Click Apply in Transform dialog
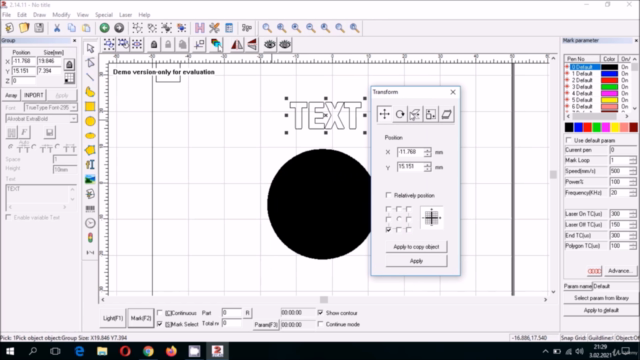Viewport: 640px width, 360px height. [x=416, y=261]
